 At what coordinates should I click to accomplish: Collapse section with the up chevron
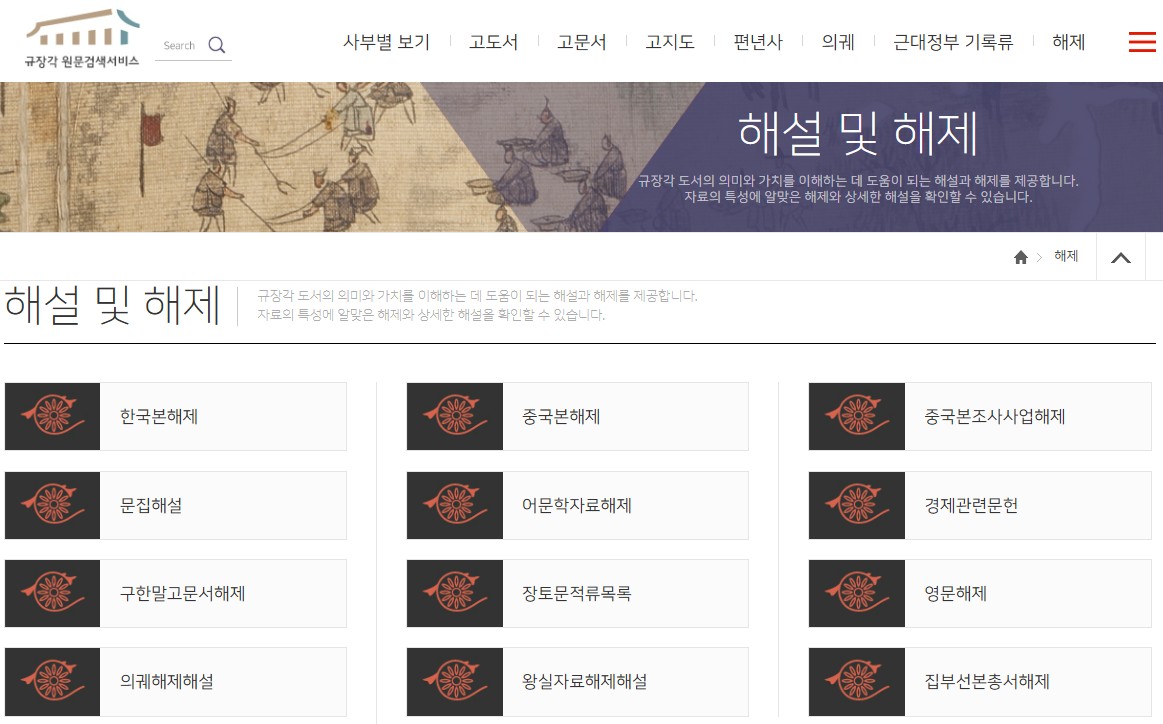1121,257
